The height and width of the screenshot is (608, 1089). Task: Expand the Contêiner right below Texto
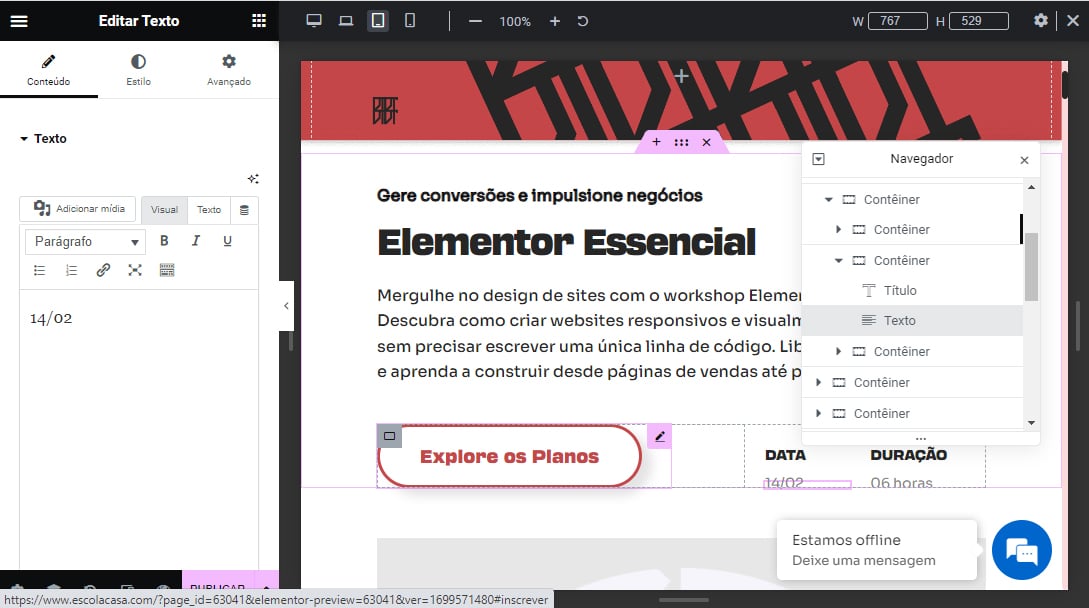tap(838, 352)
